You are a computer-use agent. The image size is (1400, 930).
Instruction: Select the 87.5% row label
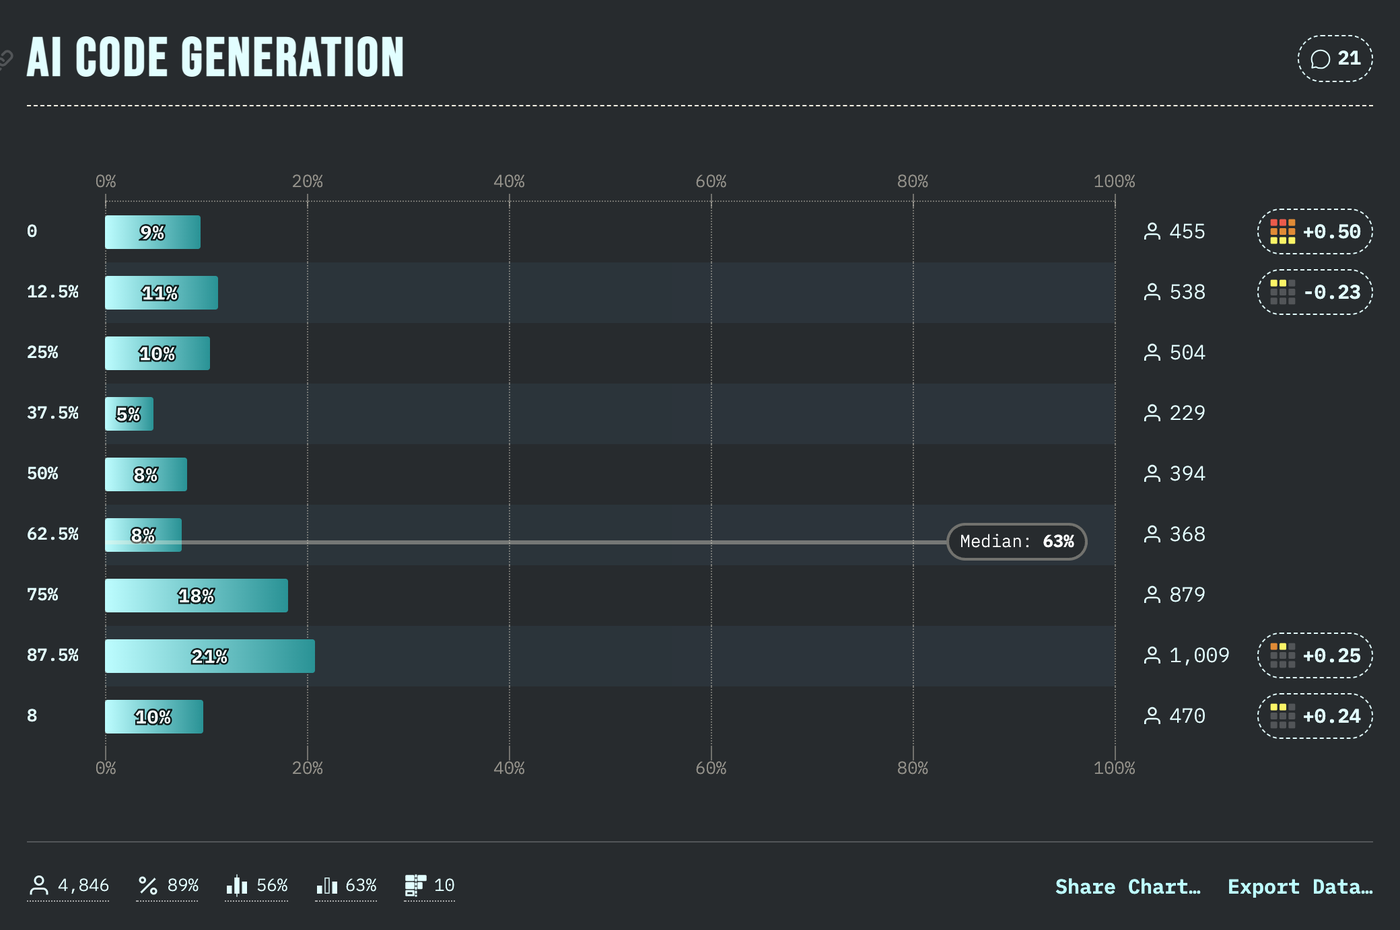tap(53, 655)
